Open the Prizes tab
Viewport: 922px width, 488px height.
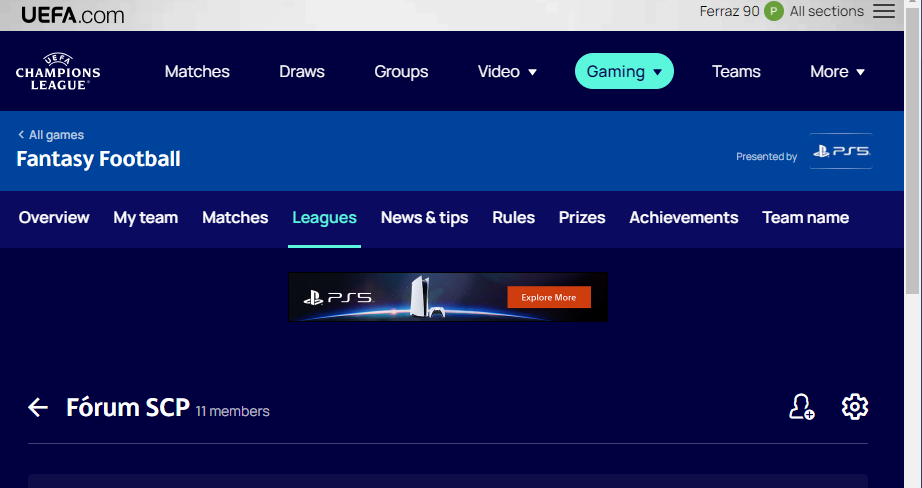click(x=582, y=218)
